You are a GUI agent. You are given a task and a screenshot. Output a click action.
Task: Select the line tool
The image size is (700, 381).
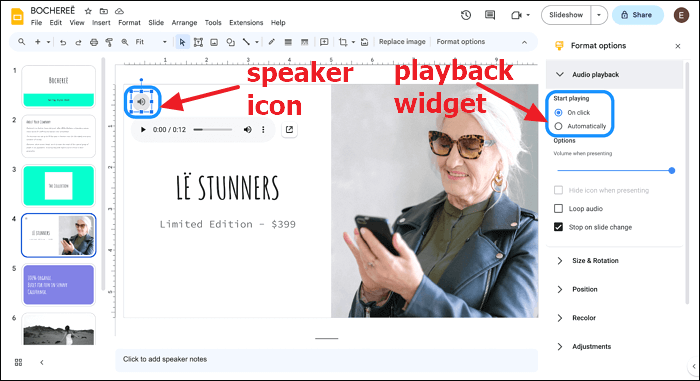pos(246,42)
